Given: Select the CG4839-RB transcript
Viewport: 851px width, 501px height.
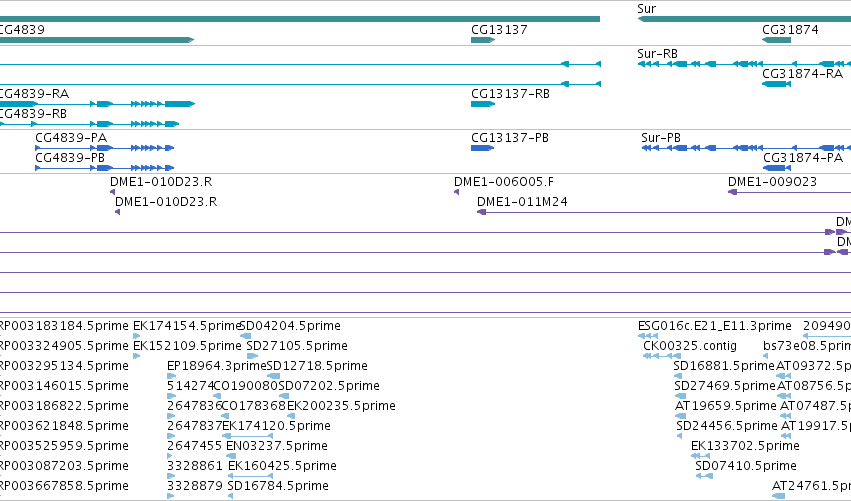Looking at the screenshot, I should [x=90, y=124].
